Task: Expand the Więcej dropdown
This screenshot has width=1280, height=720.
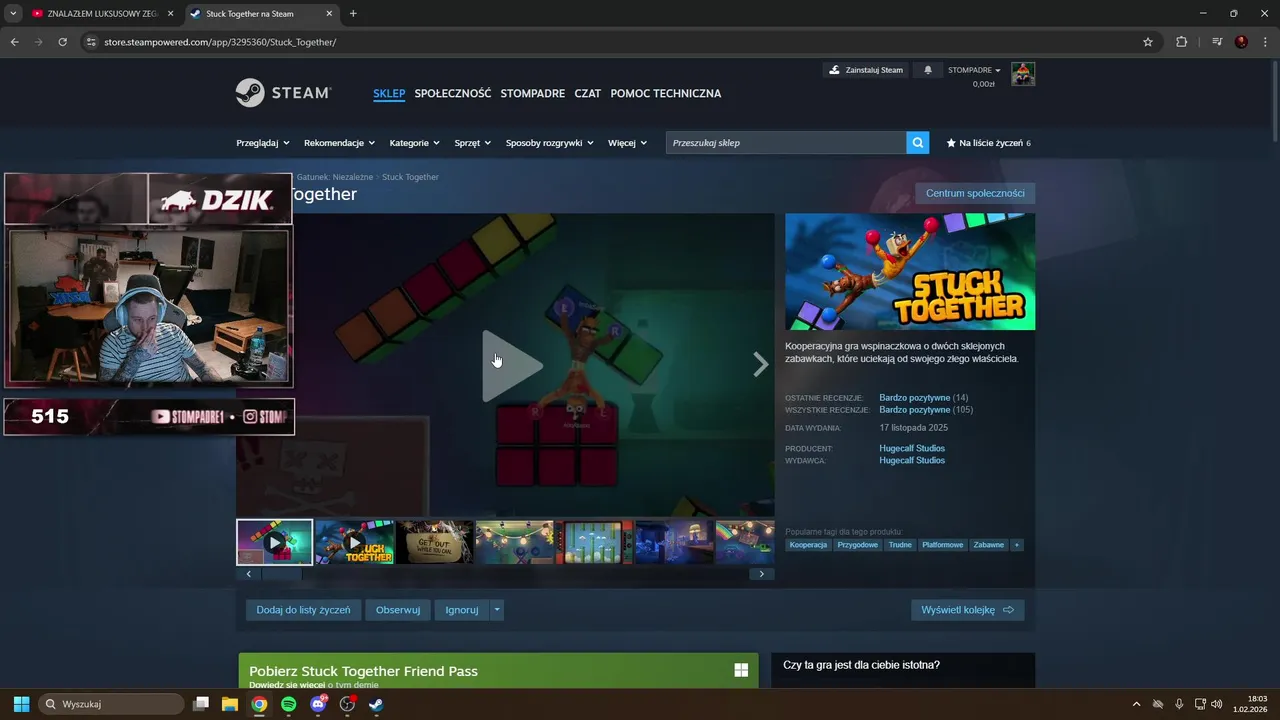Action: [628, 143]
